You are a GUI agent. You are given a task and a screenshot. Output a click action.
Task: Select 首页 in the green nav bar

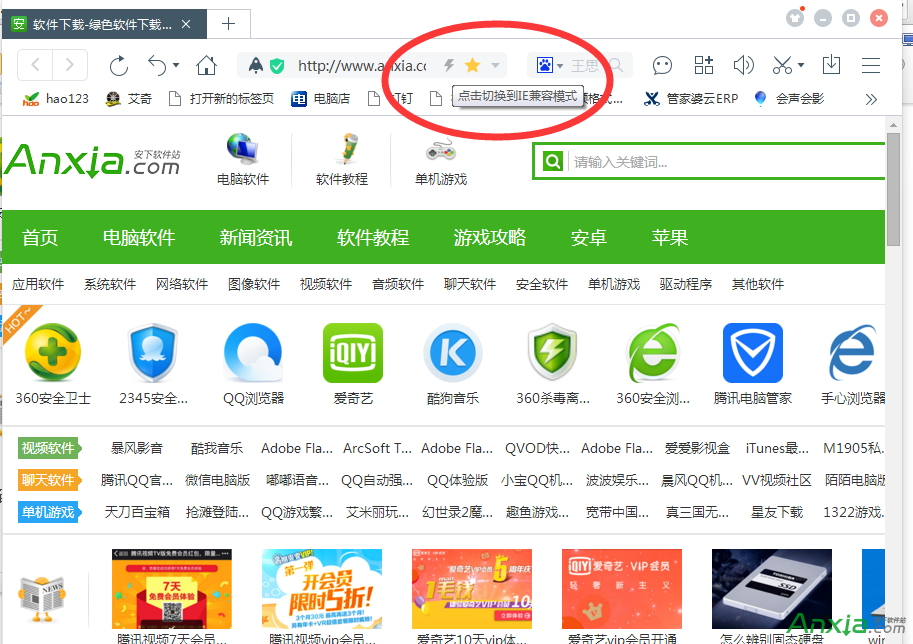[40, 238]
